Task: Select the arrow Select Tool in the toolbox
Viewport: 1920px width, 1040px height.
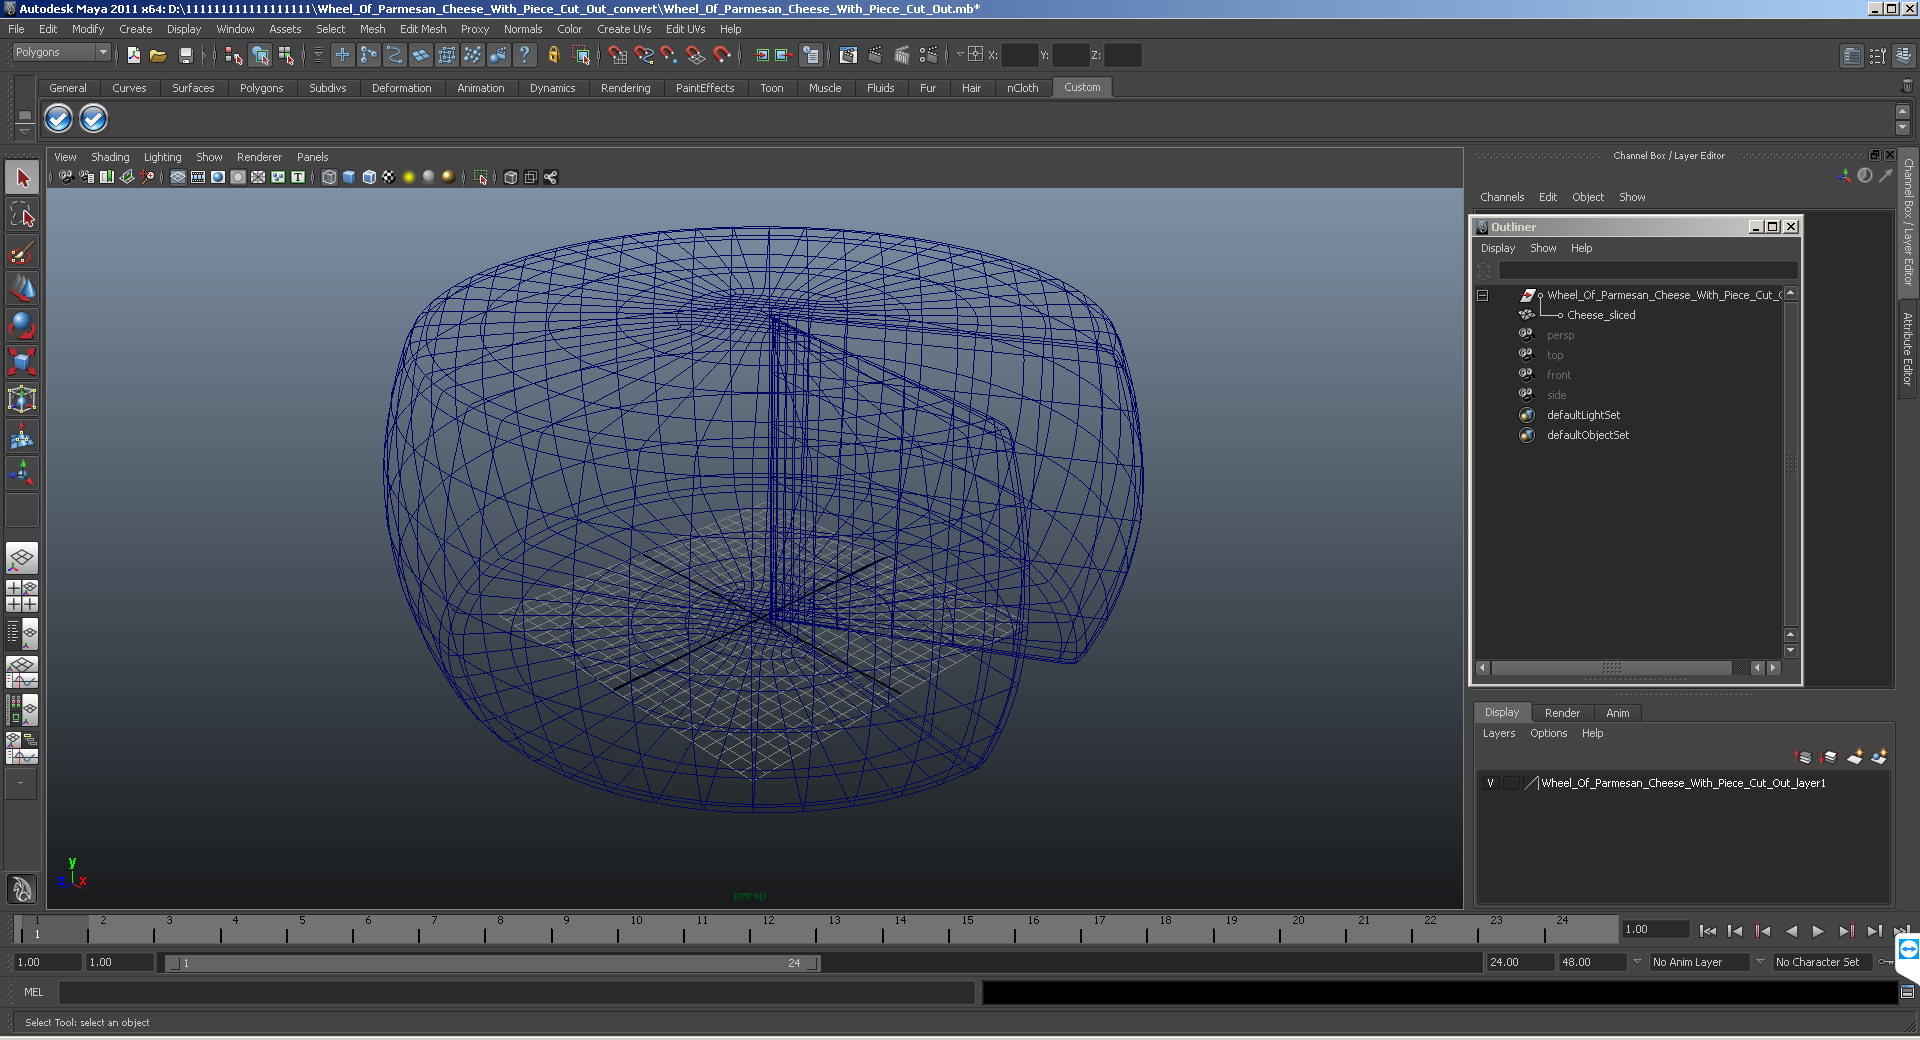Action: 22,179
